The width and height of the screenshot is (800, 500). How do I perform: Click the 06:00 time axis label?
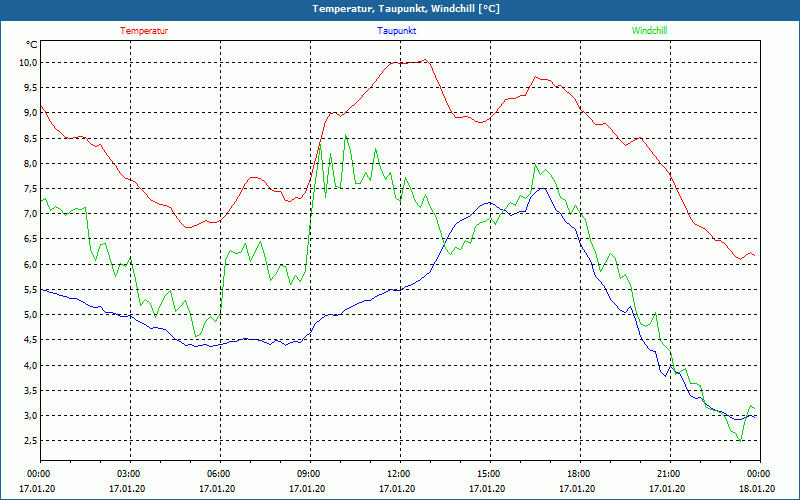pyautogui.click(x=220, y=473)
